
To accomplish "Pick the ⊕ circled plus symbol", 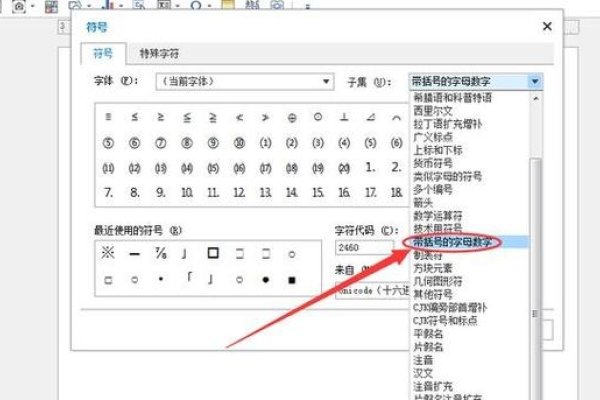I will pyautogui.click(x=292, y=118).
